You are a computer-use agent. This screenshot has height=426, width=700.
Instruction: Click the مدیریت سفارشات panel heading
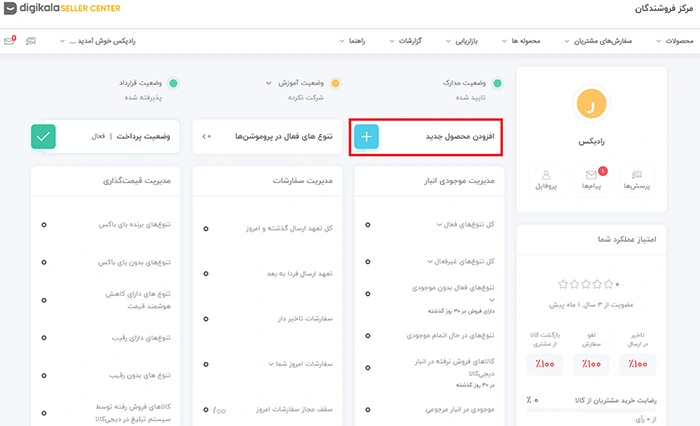[303, 181]
